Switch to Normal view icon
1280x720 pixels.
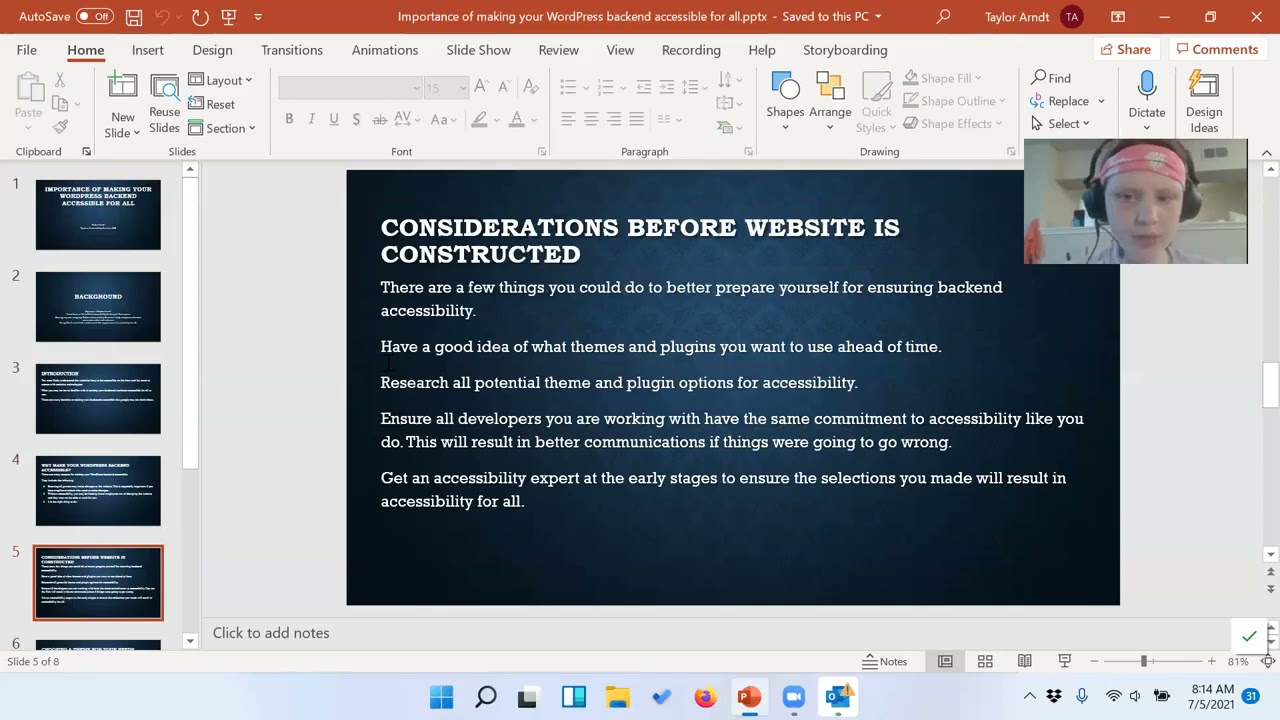tap(945, 661)
